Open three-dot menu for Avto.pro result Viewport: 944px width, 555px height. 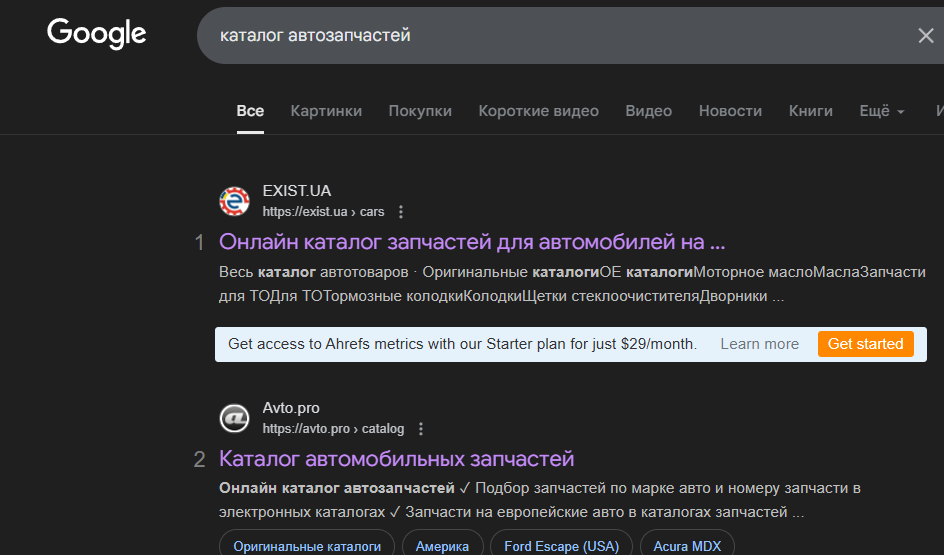421,429
